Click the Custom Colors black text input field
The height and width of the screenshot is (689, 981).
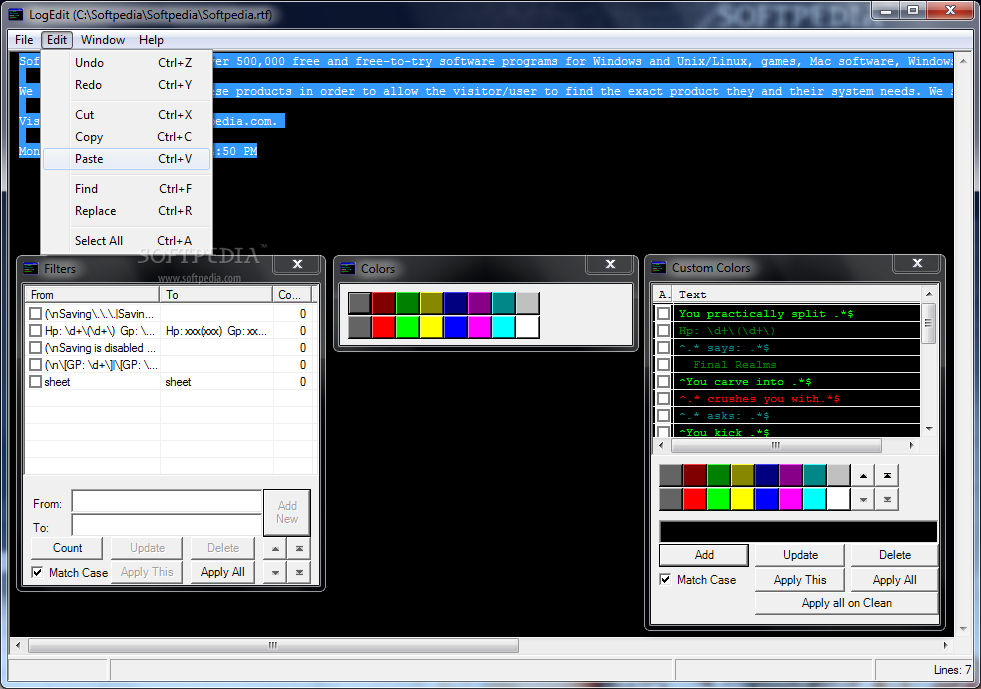pos(798,532)
